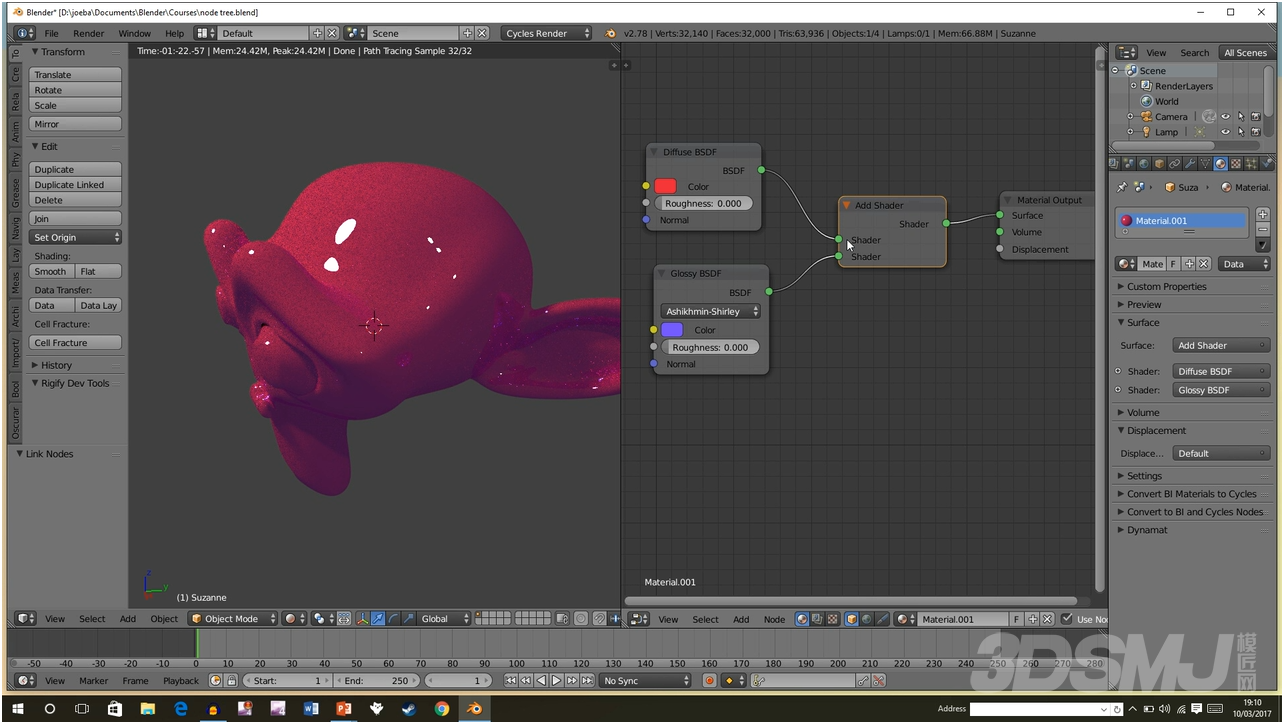Open the Playback menu in timeline
Image resolution: width=1284 pixels, height=724 pixels.
tap(181, 681)
